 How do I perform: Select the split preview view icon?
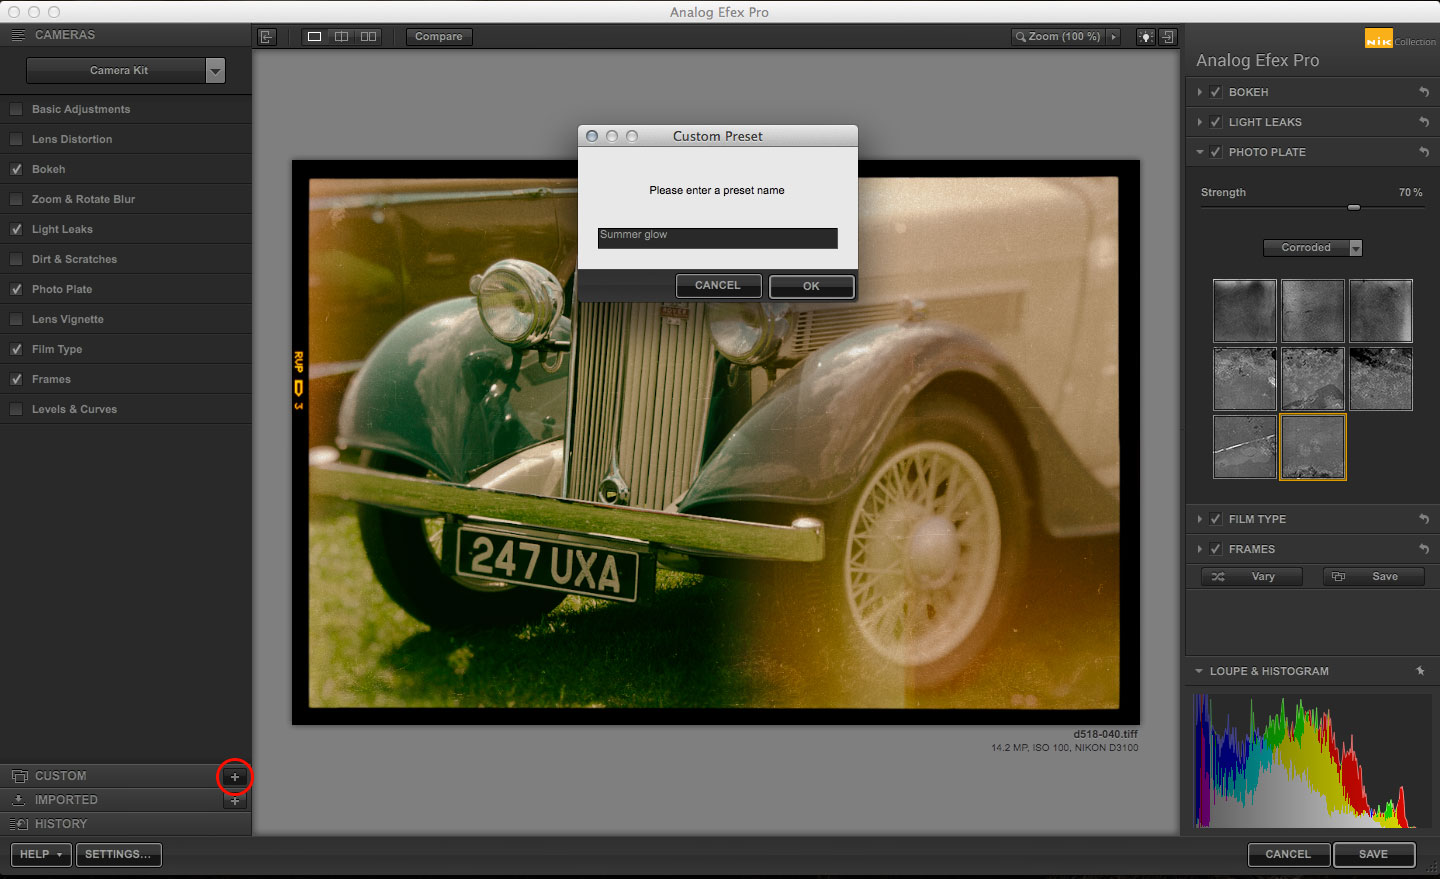coord(341,37)
